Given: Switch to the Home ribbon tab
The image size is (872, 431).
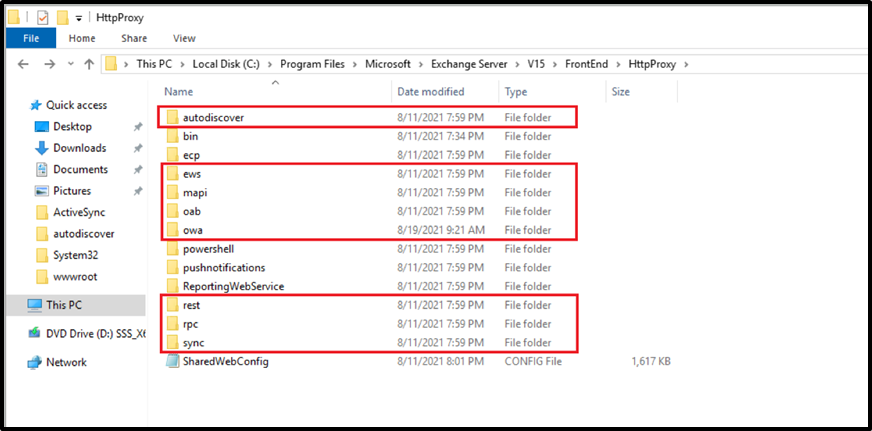Looking at the screenshot, I should click(x=82, y=38).
